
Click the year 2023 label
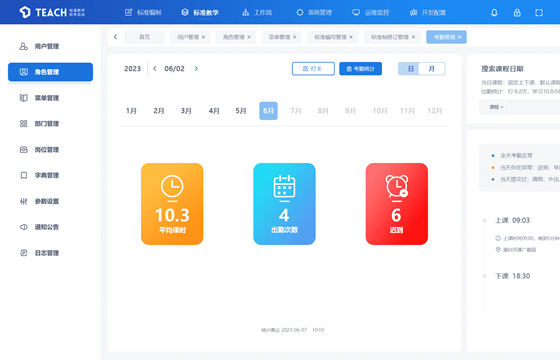132,69
